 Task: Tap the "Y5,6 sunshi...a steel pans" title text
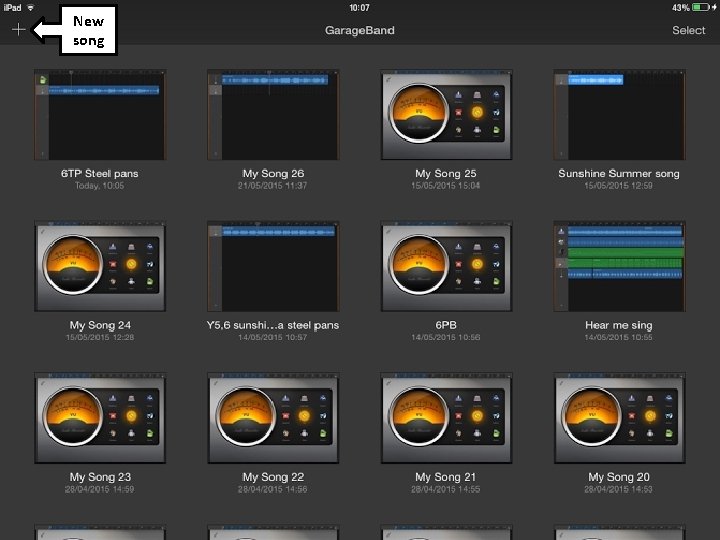pos(273,325)
